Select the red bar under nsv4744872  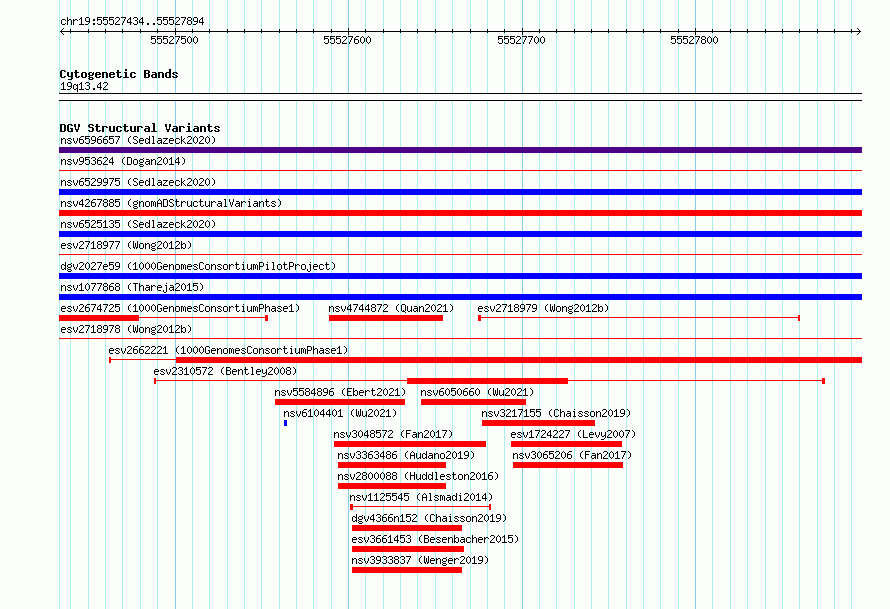[386, 318]
